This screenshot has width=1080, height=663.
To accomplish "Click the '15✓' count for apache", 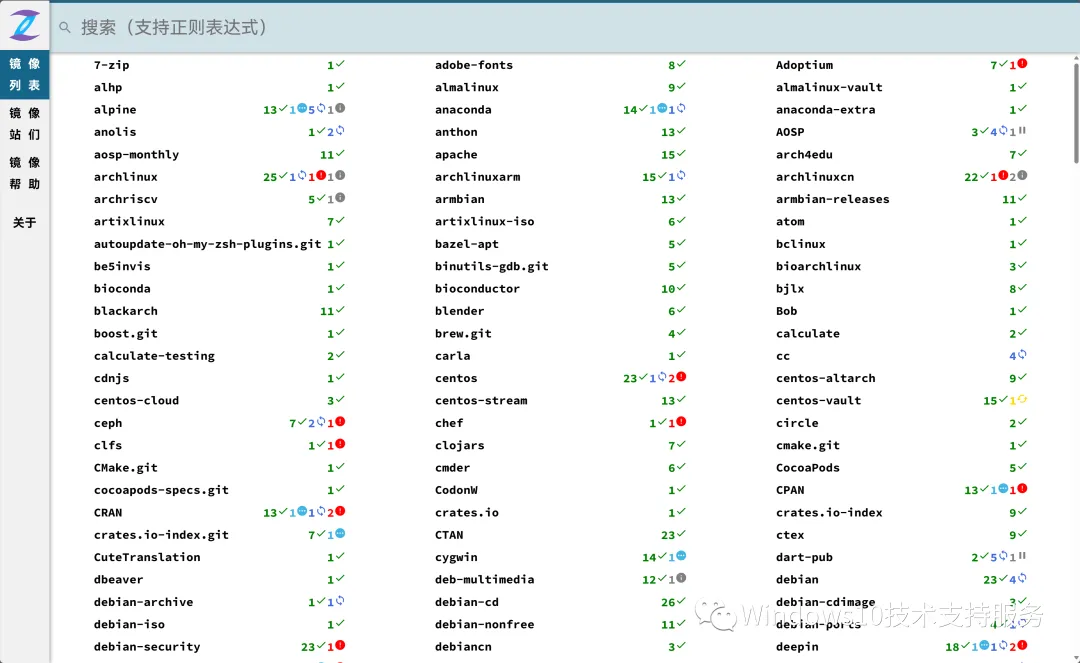I will [x=673, y=154].
